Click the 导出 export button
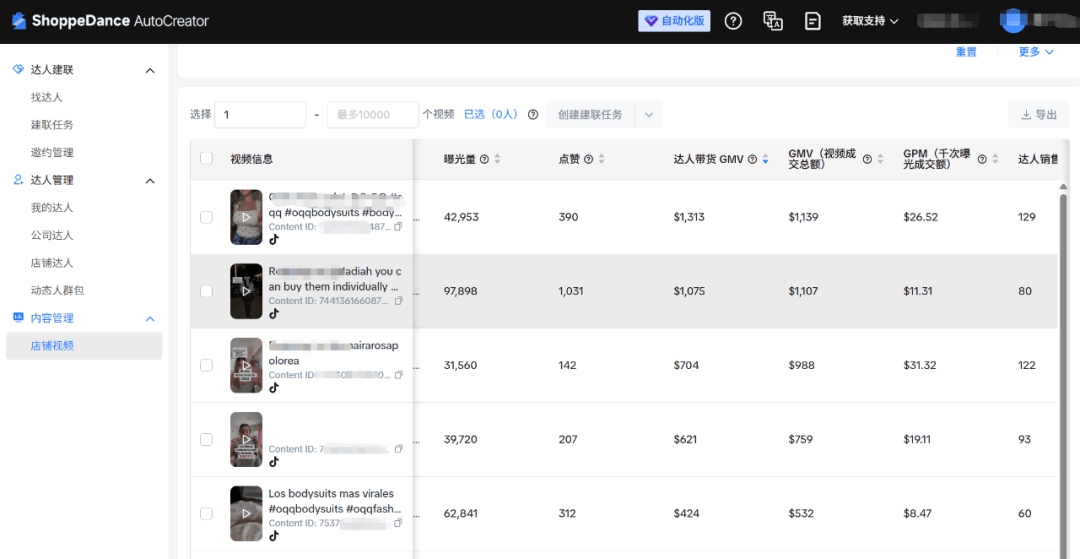This screenshot has width=1080, height=559. coord(1039,114)
